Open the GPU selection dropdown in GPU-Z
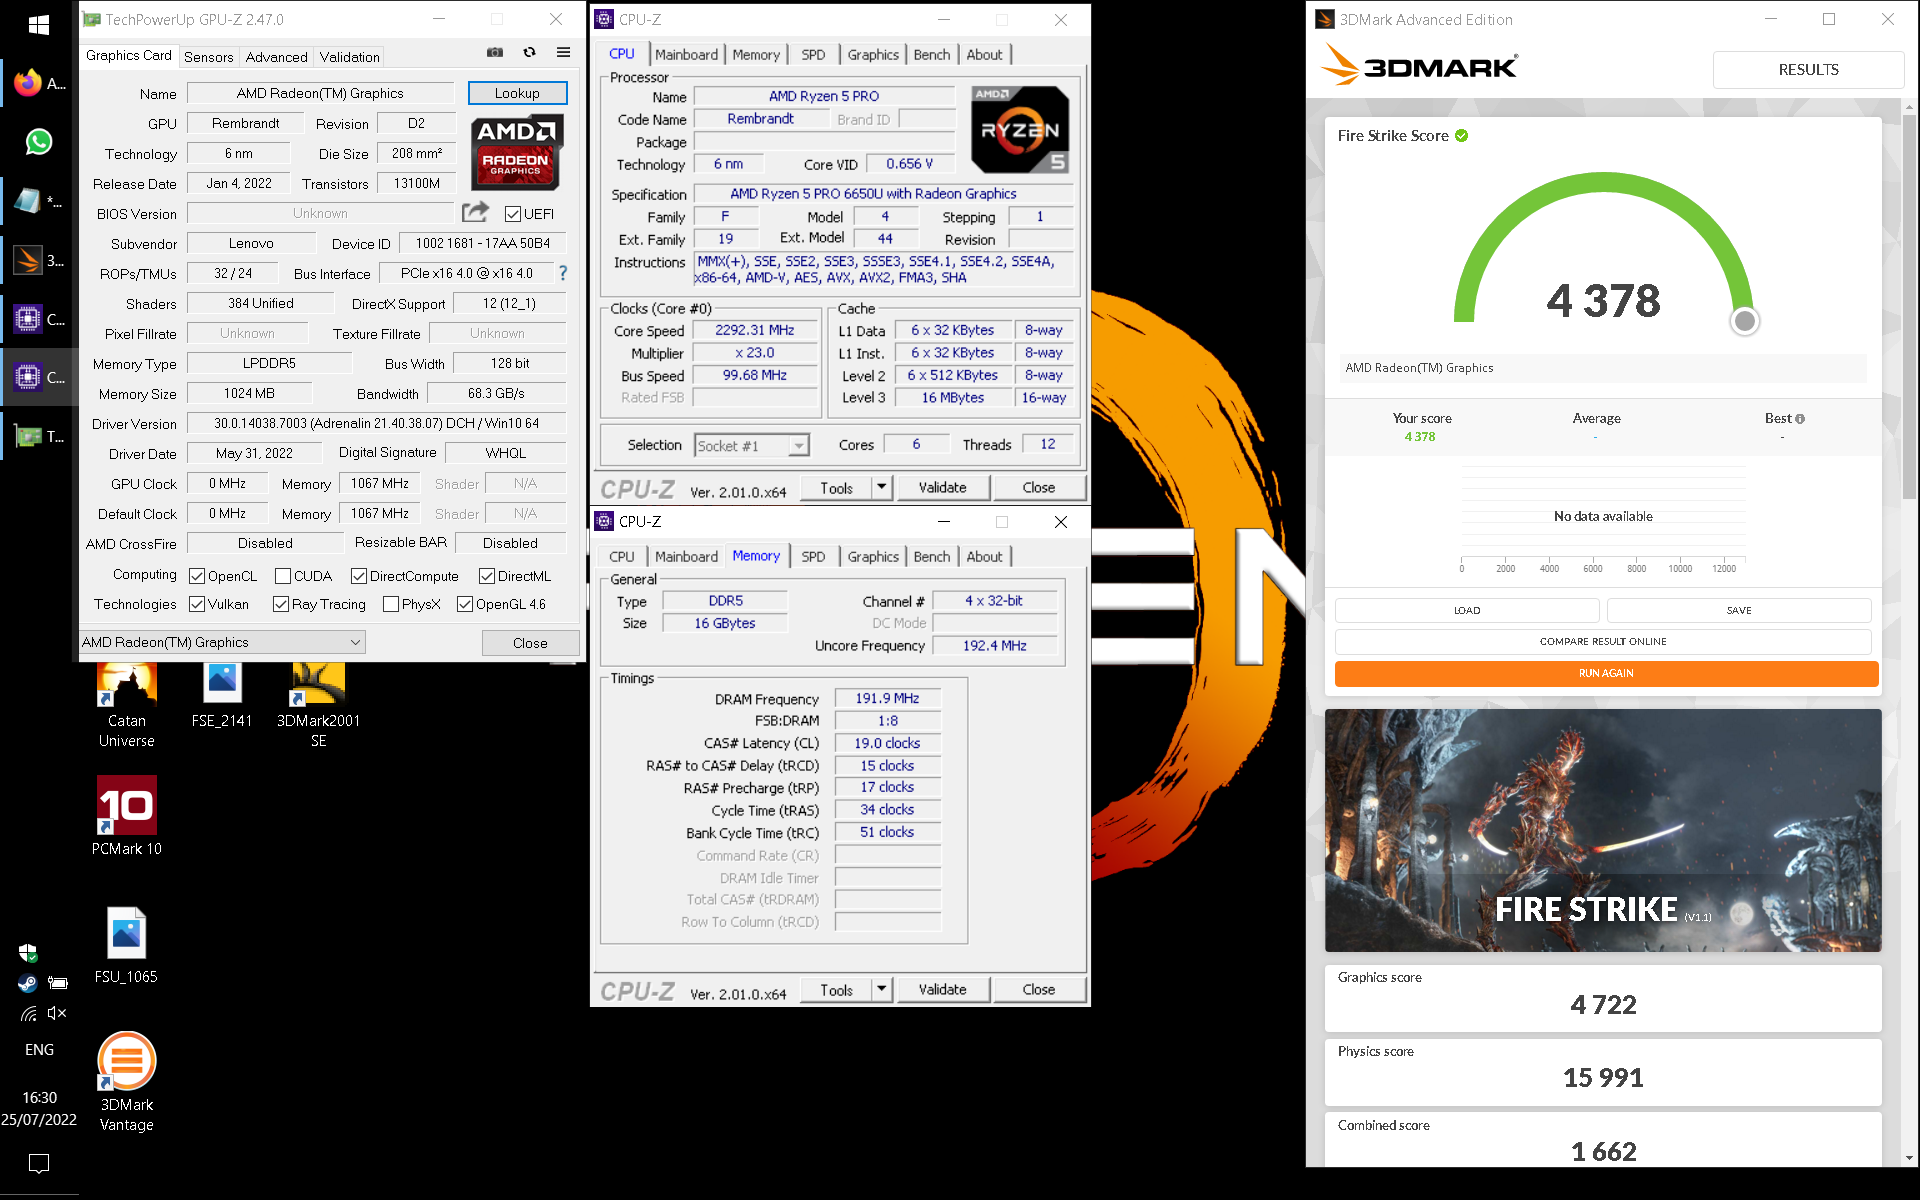Image resolution: width=1920 pixels, height=1200 pixels. (222, 642)
